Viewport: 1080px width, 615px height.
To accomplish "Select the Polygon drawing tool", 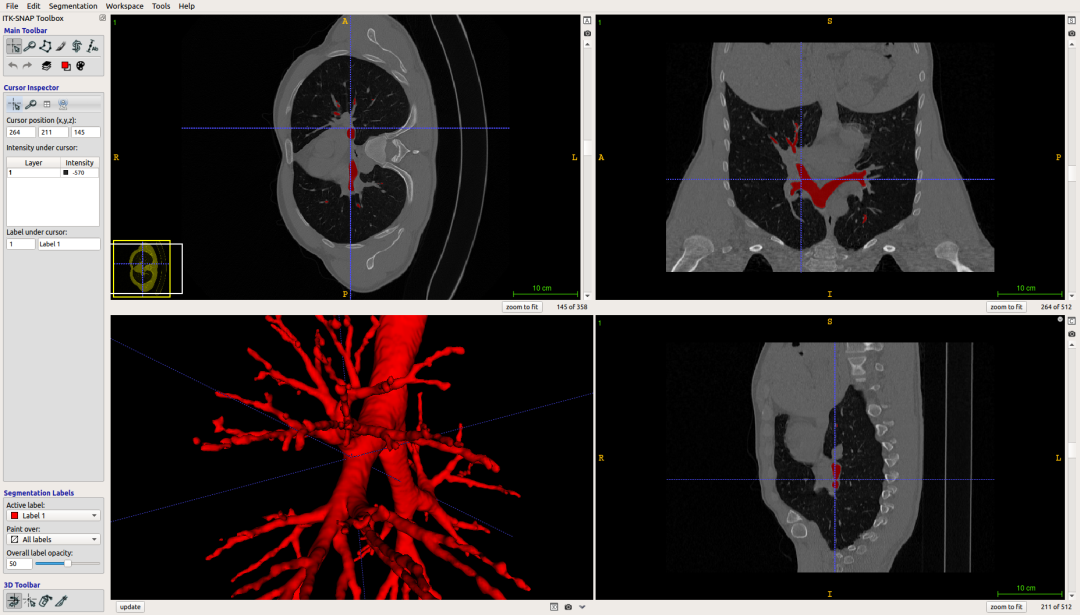I will pos(46,46).
